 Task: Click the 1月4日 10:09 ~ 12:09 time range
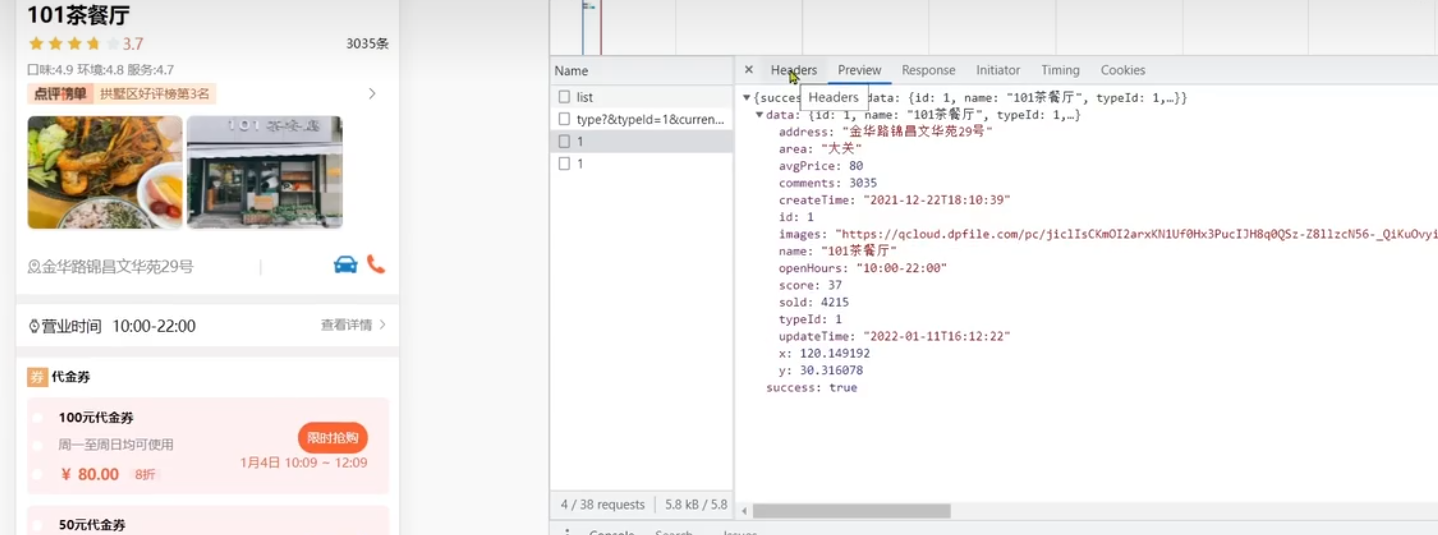(x=304, y=463)
